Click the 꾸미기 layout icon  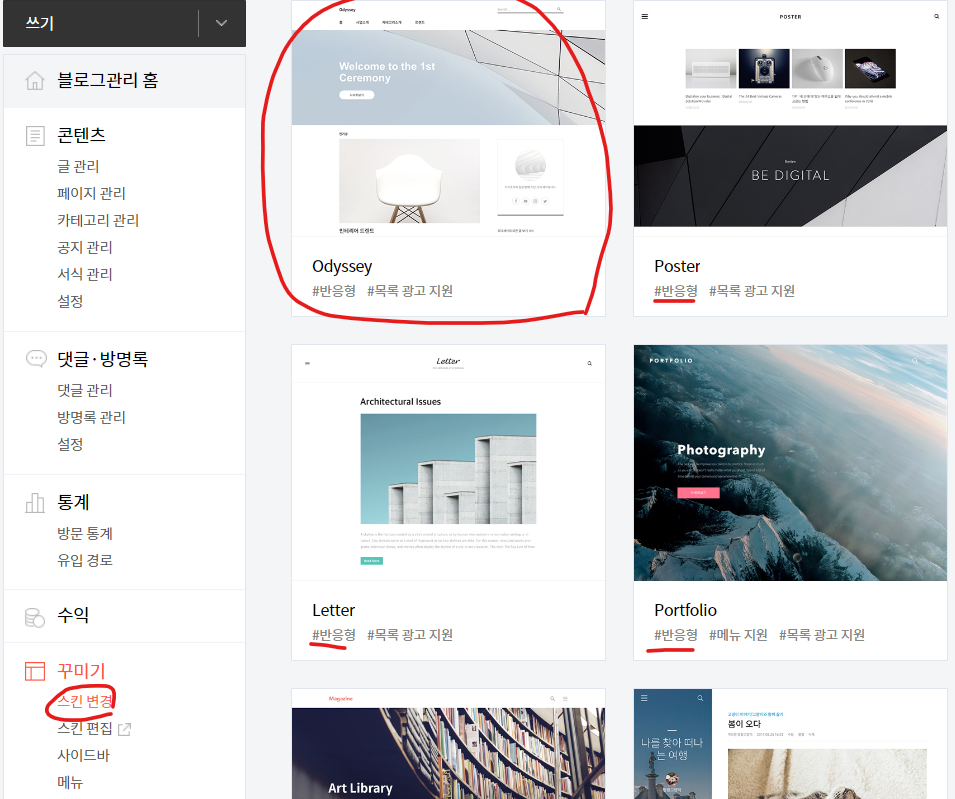click(x=35, y=671)
